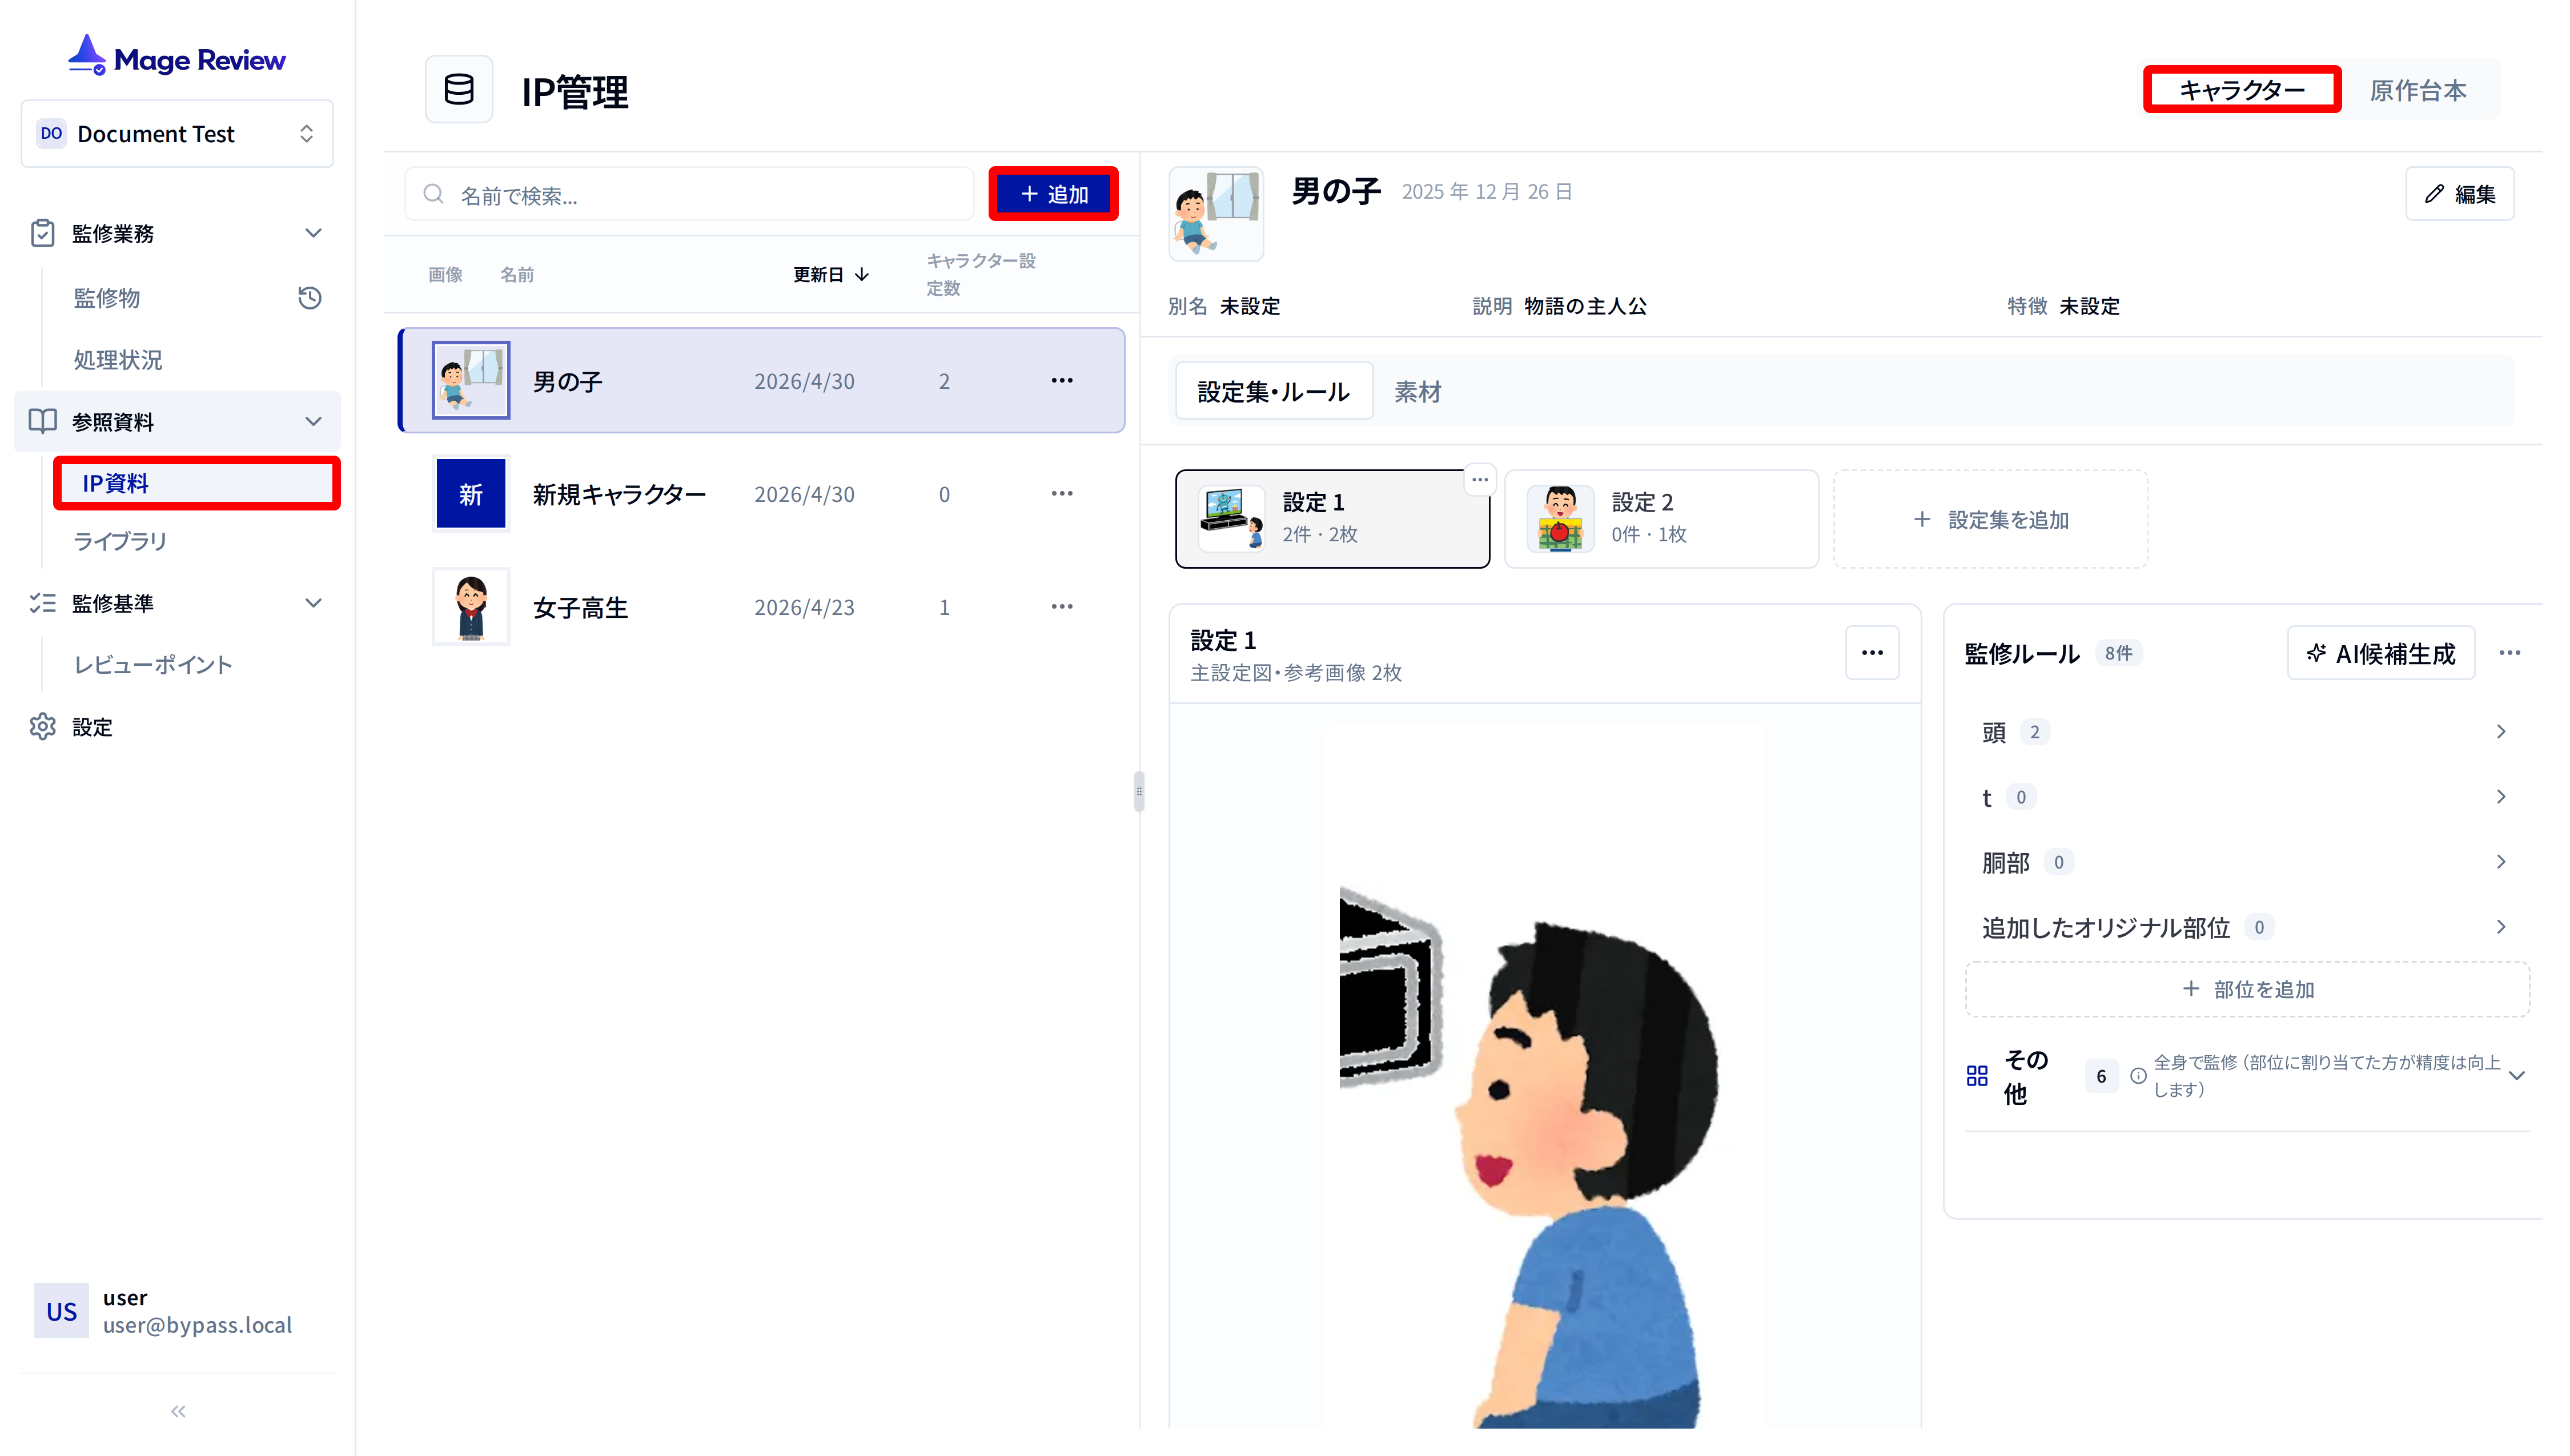Image resolution: width=2570 pixels, height=1456 pixels.
Task: Click 設定集を追加
Action: tap(1990, 519)
